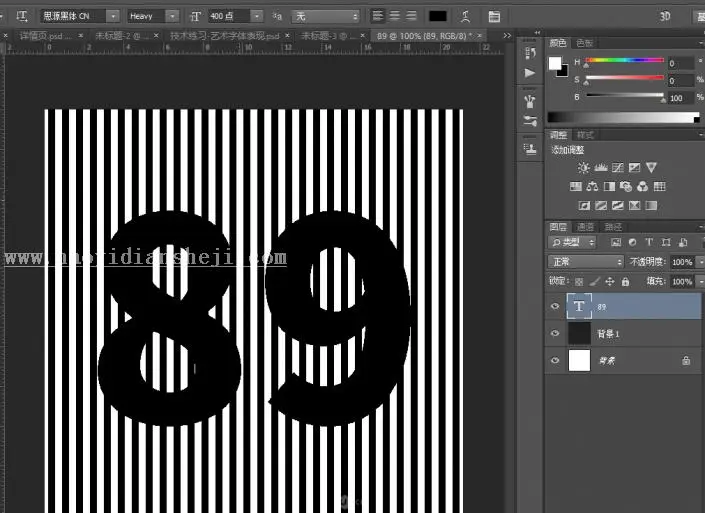Open the 400 点 font size dropdown
The width and height of the screenshot is (705, 513).
pos(257,17)
